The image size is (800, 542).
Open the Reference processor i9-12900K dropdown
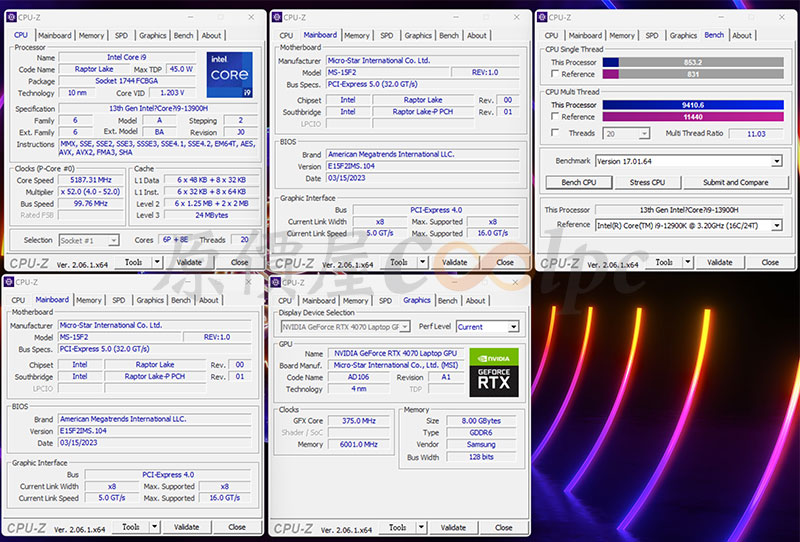coord(777,225)
